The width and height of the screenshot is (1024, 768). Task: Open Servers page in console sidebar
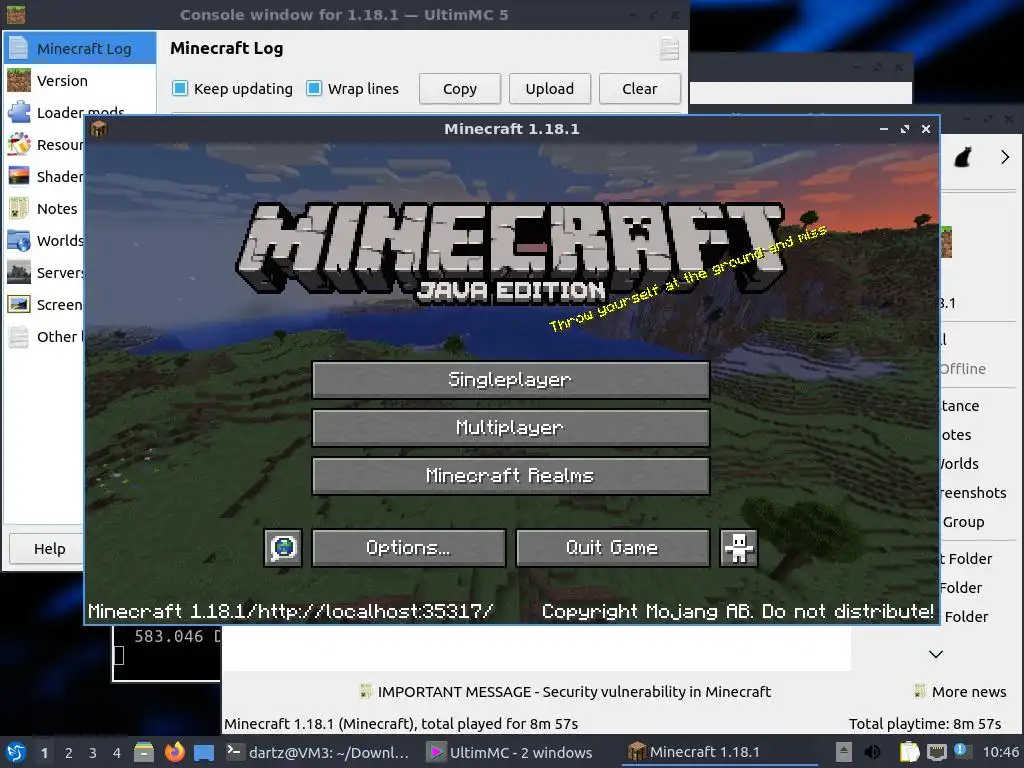pos(44,273)
